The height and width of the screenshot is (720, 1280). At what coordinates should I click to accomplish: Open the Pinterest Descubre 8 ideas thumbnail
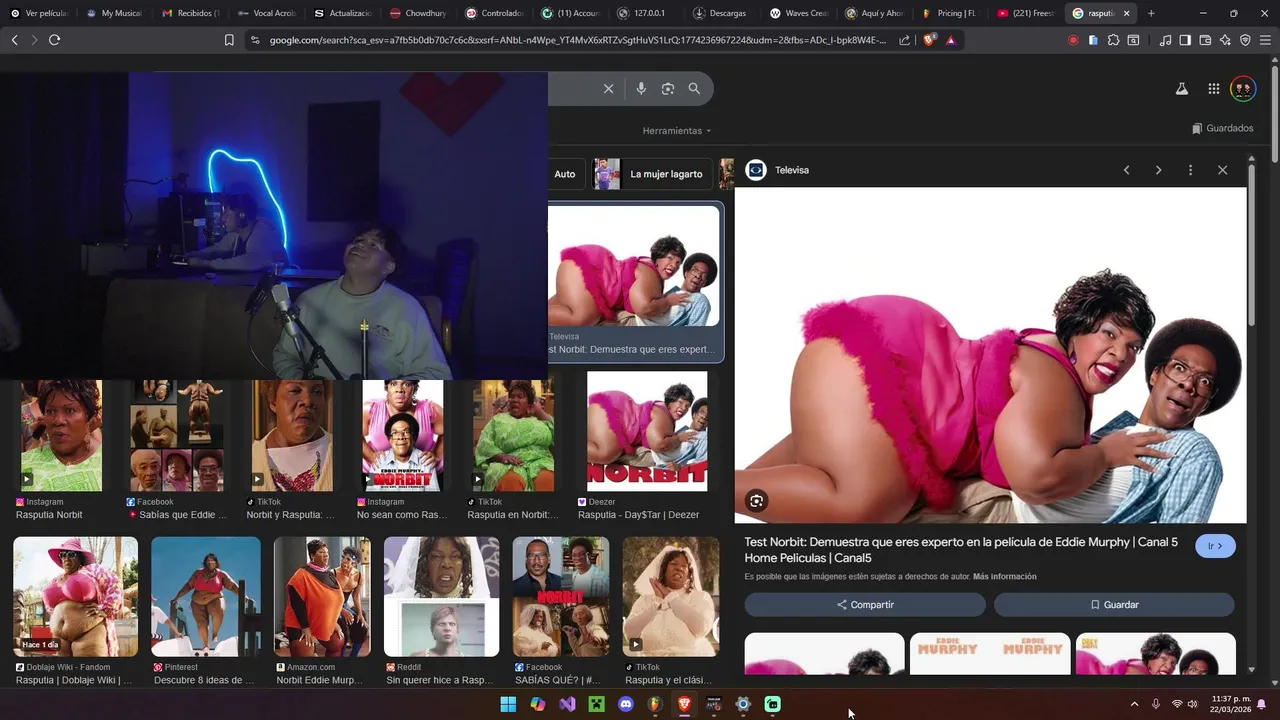tap(206, 596)
